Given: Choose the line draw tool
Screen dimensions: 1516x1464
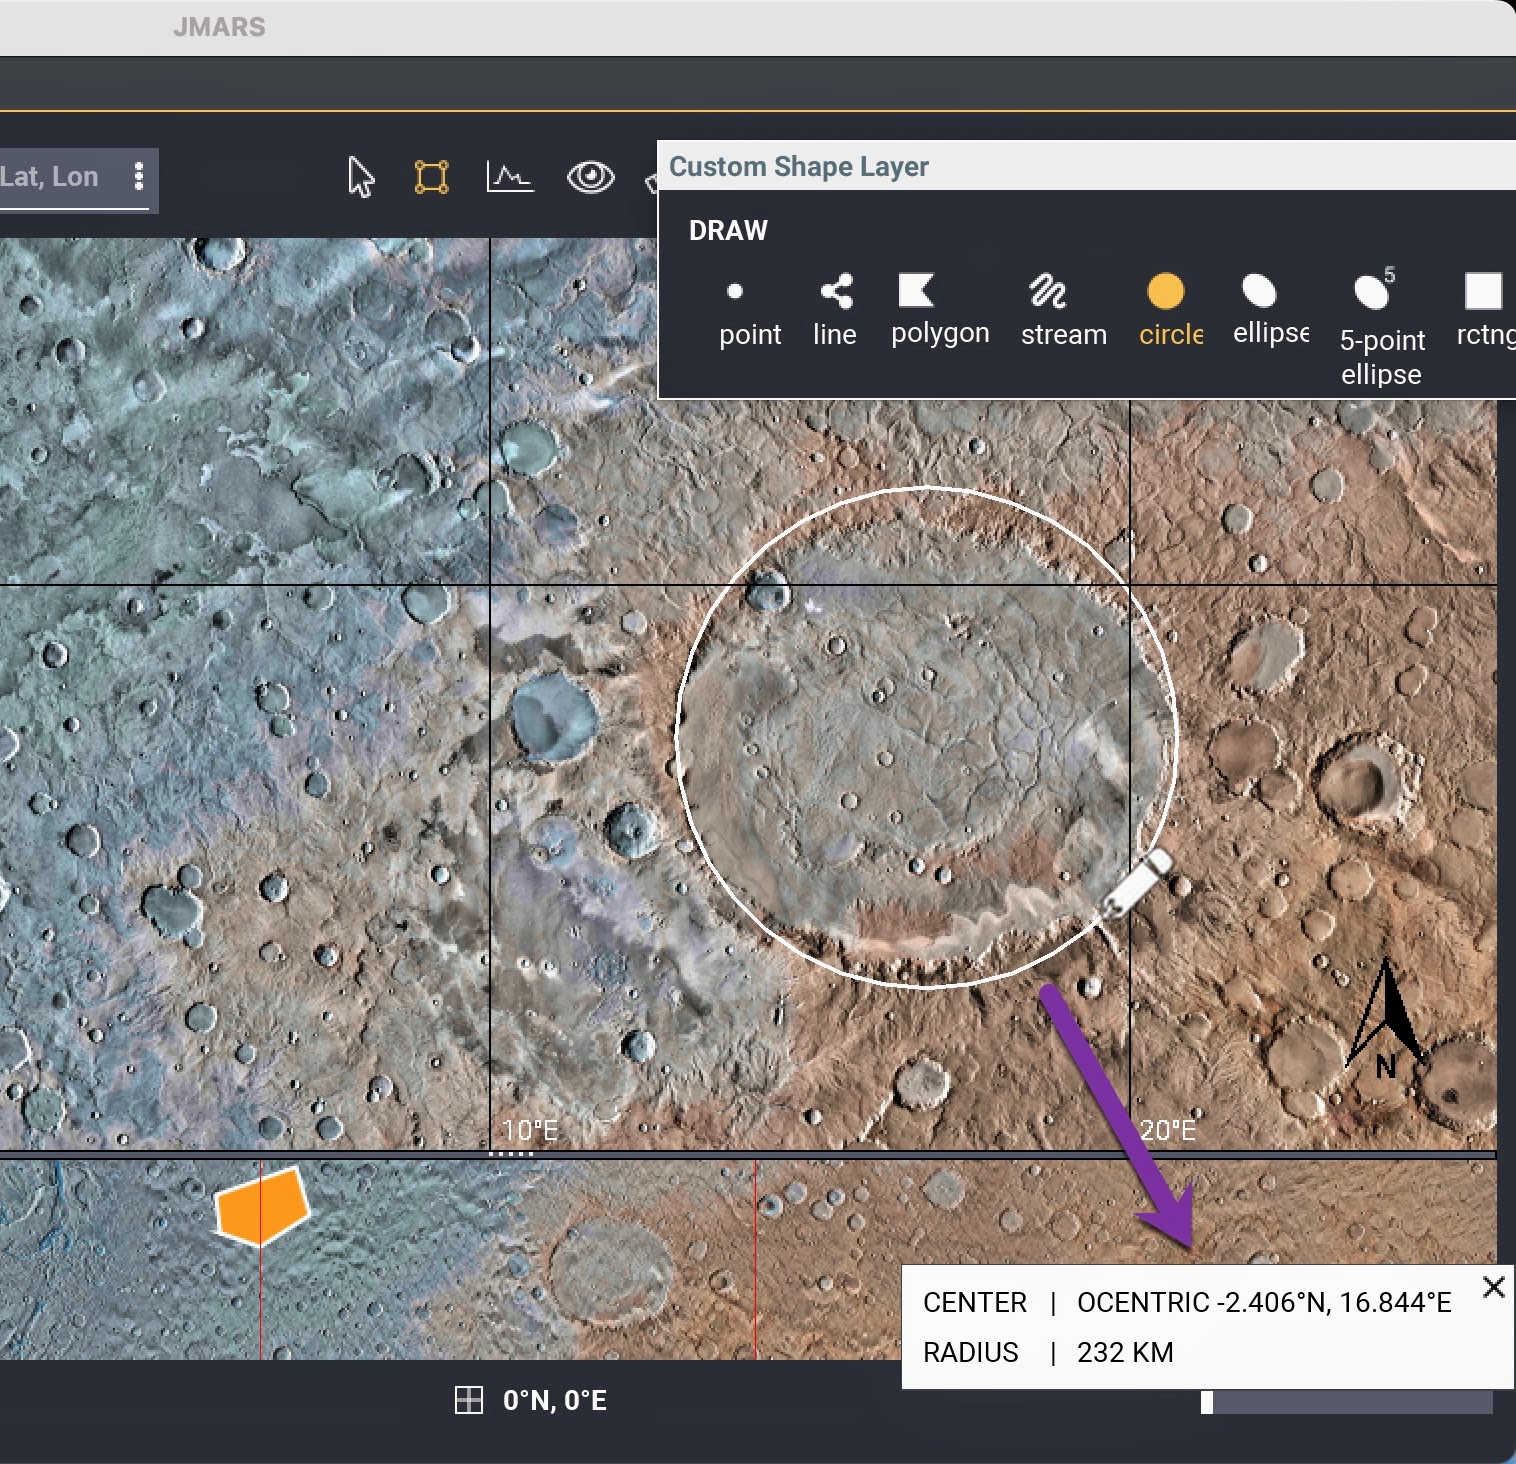Looking at the screenshot, I should point(835,310).
